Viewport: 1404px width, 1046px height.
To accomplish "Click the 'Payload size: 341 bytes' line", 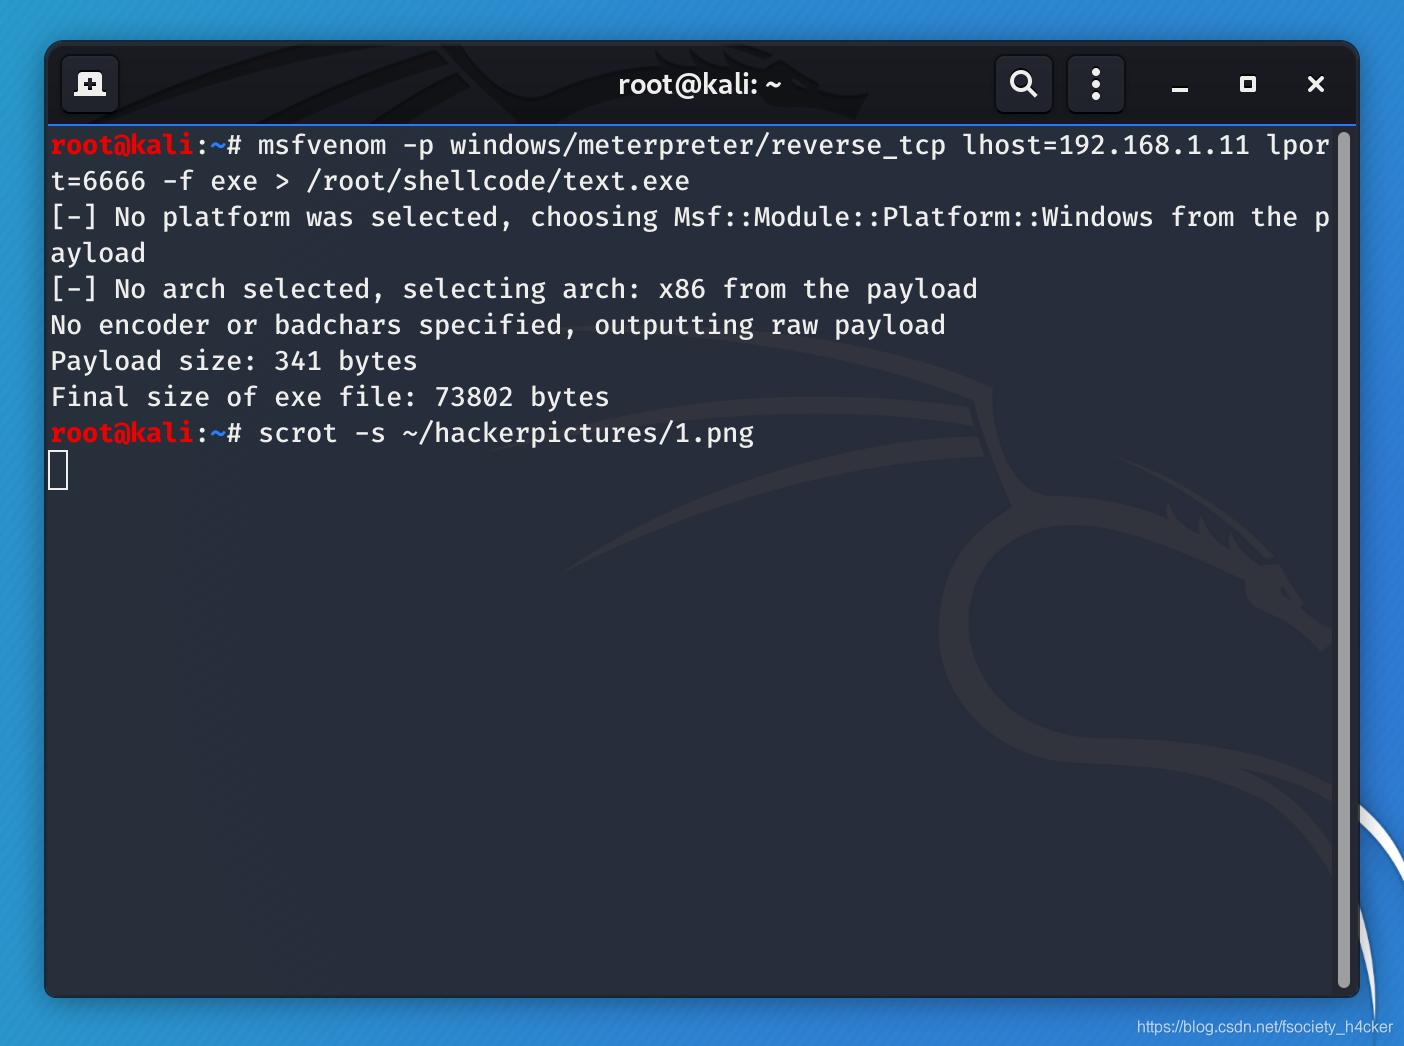I will click(x=234, y=361).
